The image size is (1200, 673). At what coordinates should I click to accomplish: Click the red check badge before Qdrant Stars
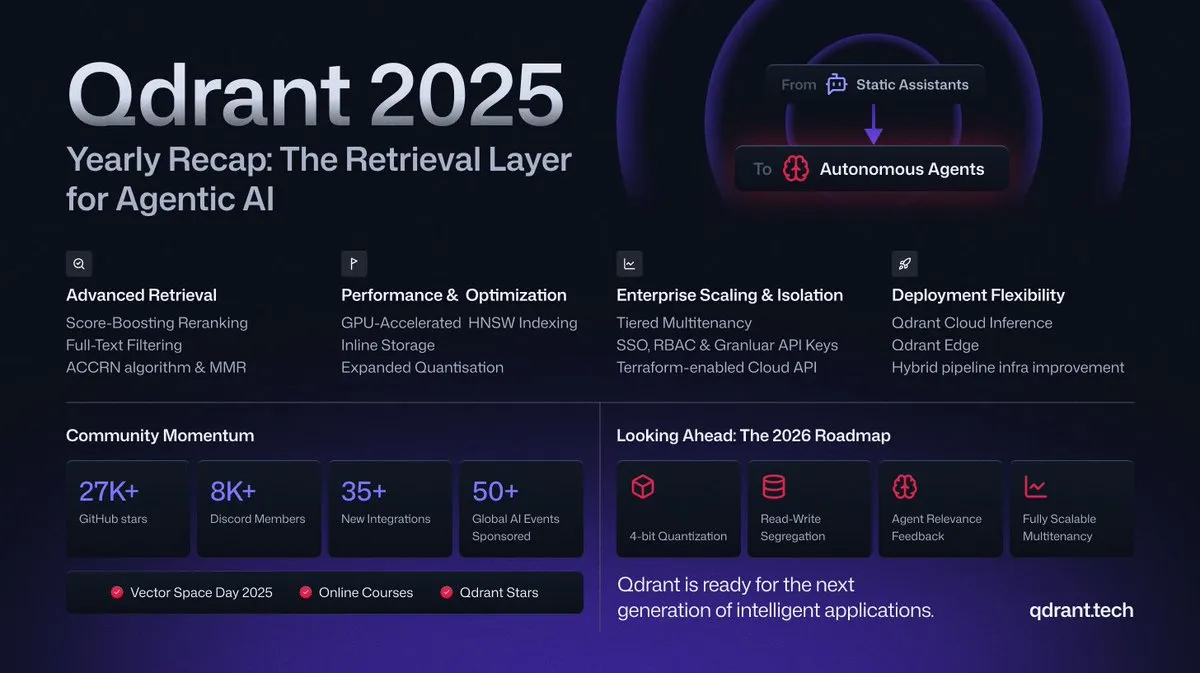(x=447, y=592)
